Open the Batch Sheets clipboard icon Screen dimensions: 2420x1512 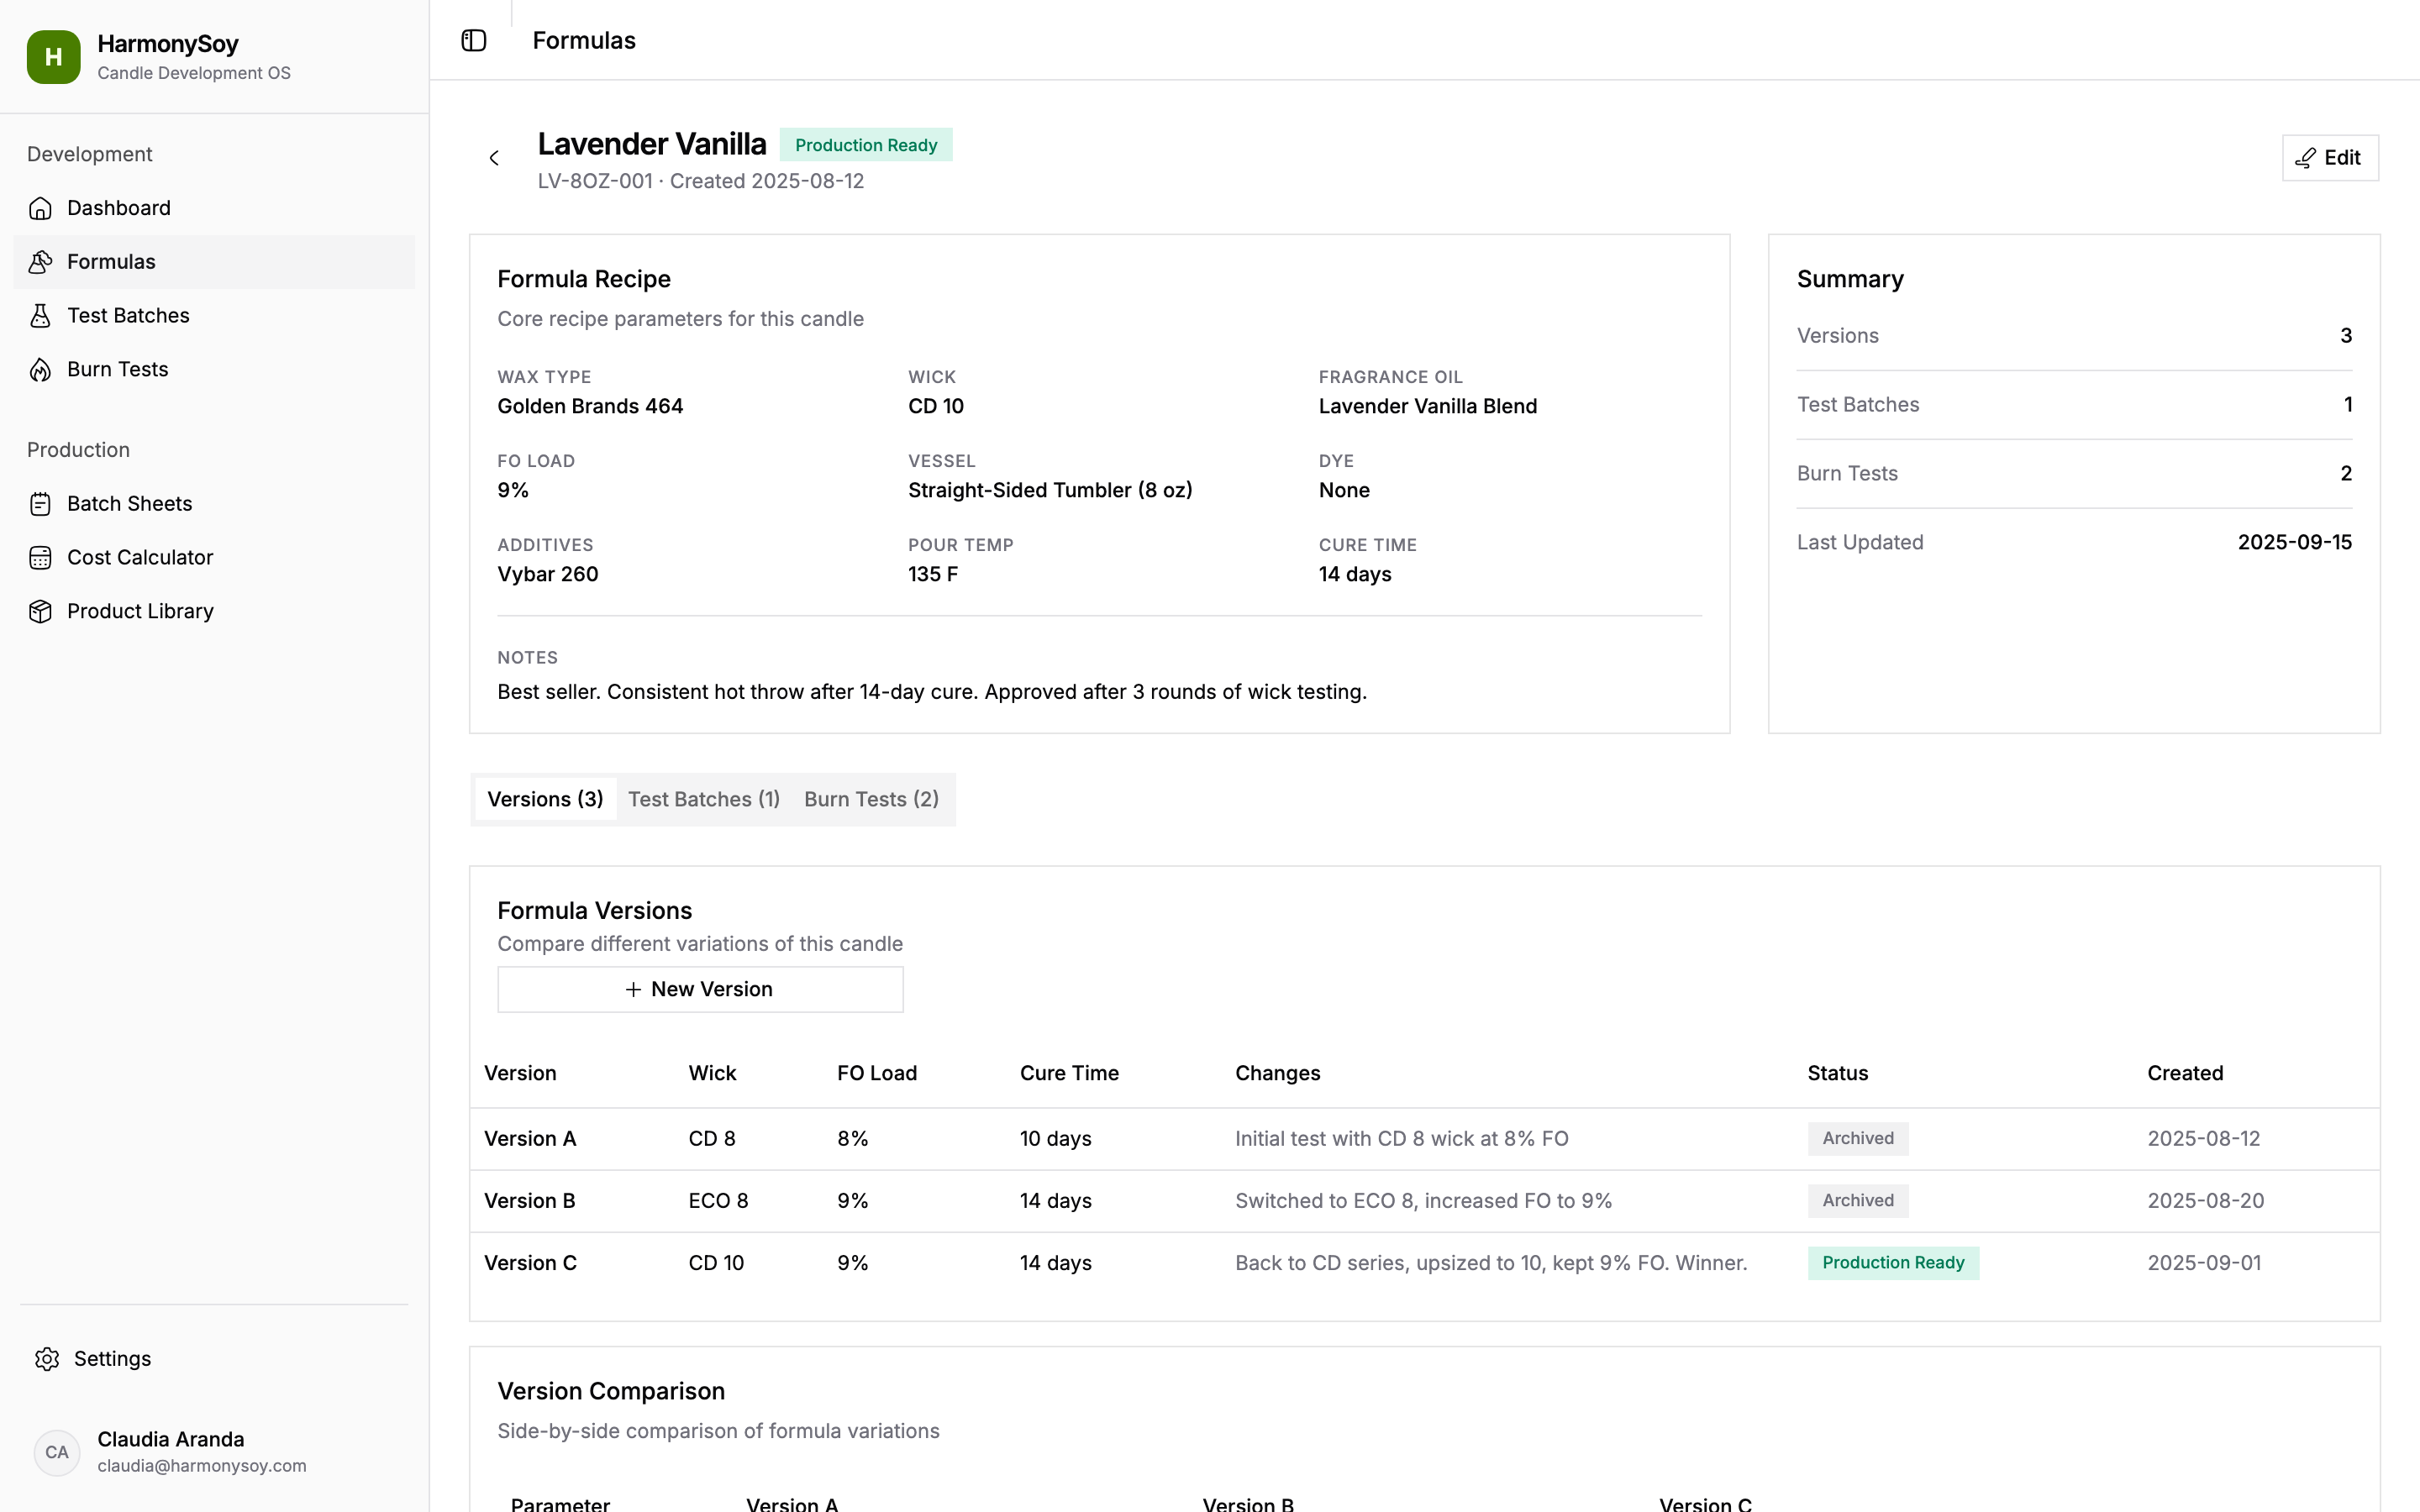pyautogui.click(x=40, y=504)
